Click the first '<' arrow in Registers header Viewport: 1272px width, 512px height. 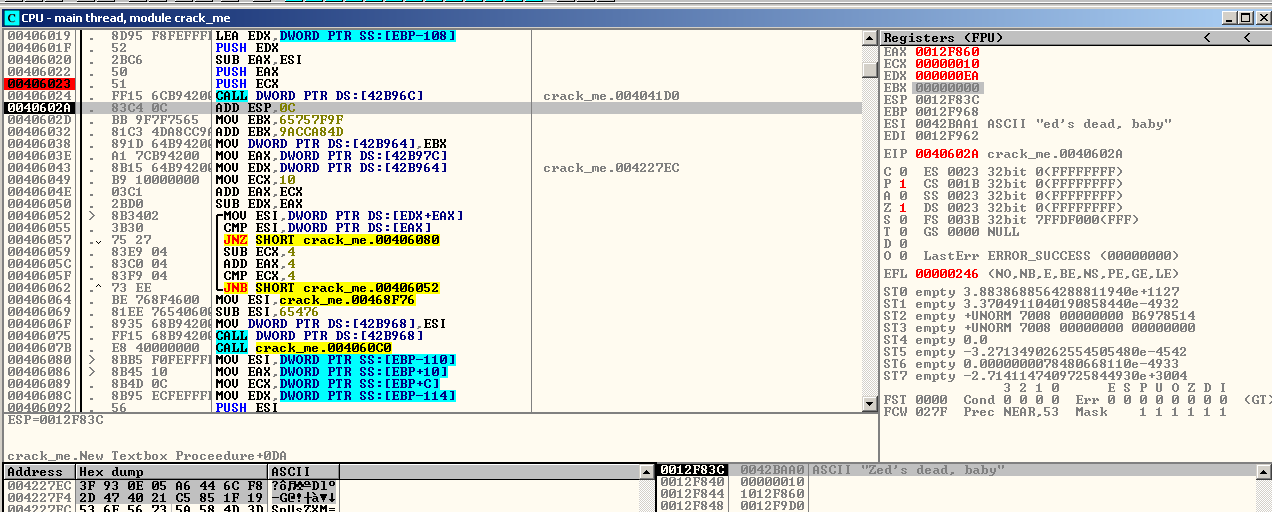click(1207, 38)
